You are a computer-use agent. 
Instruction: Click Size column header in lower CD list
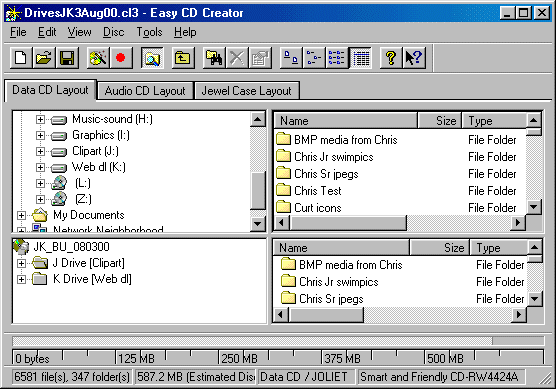pos(440,248)
